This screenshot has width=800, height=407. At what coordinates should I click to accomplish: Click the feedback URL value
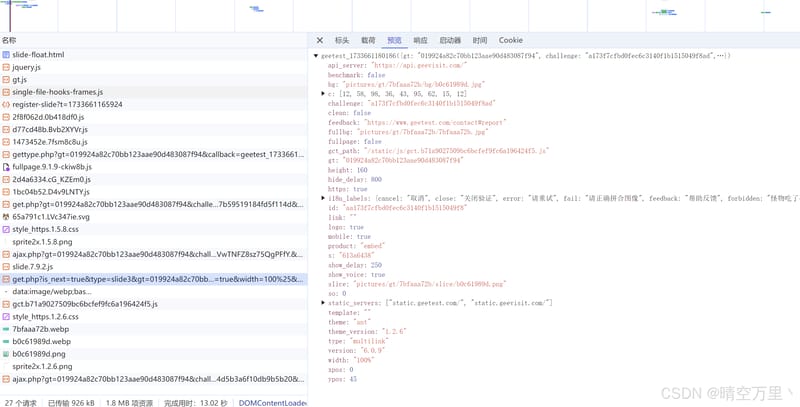[435, 122]
